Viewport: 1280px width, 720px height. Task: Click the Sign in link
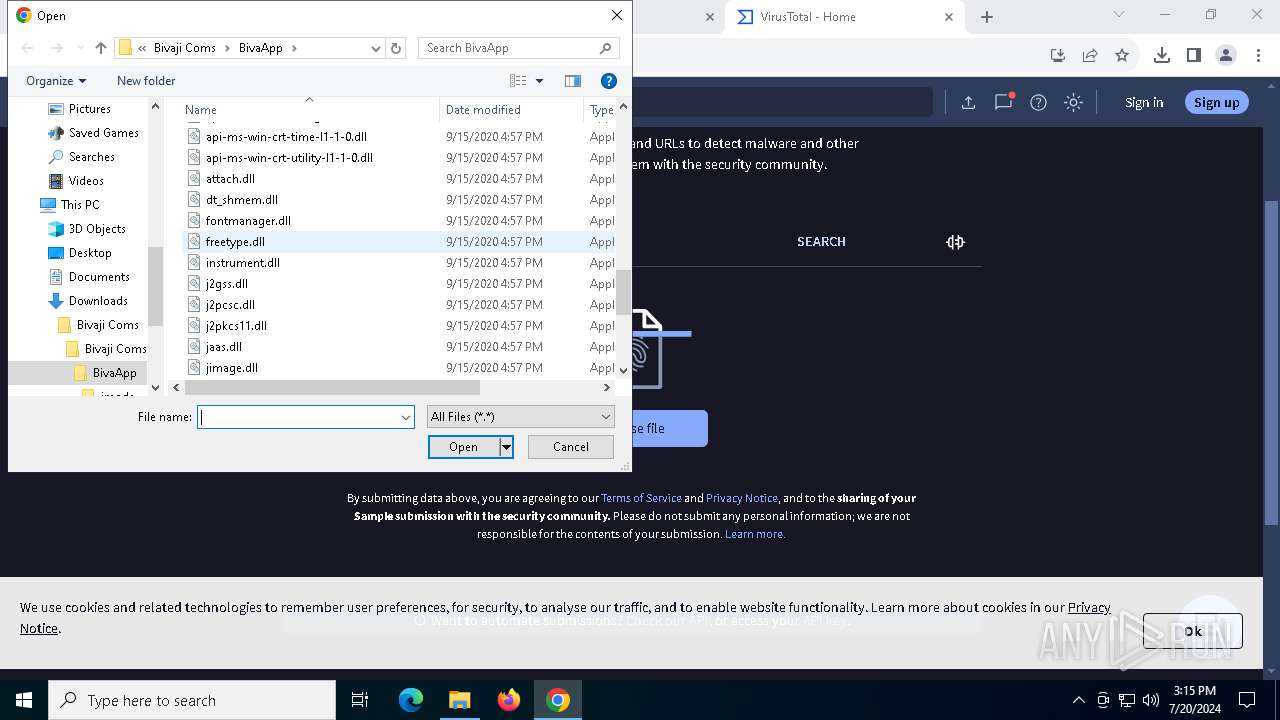(x=1144, y=102)
